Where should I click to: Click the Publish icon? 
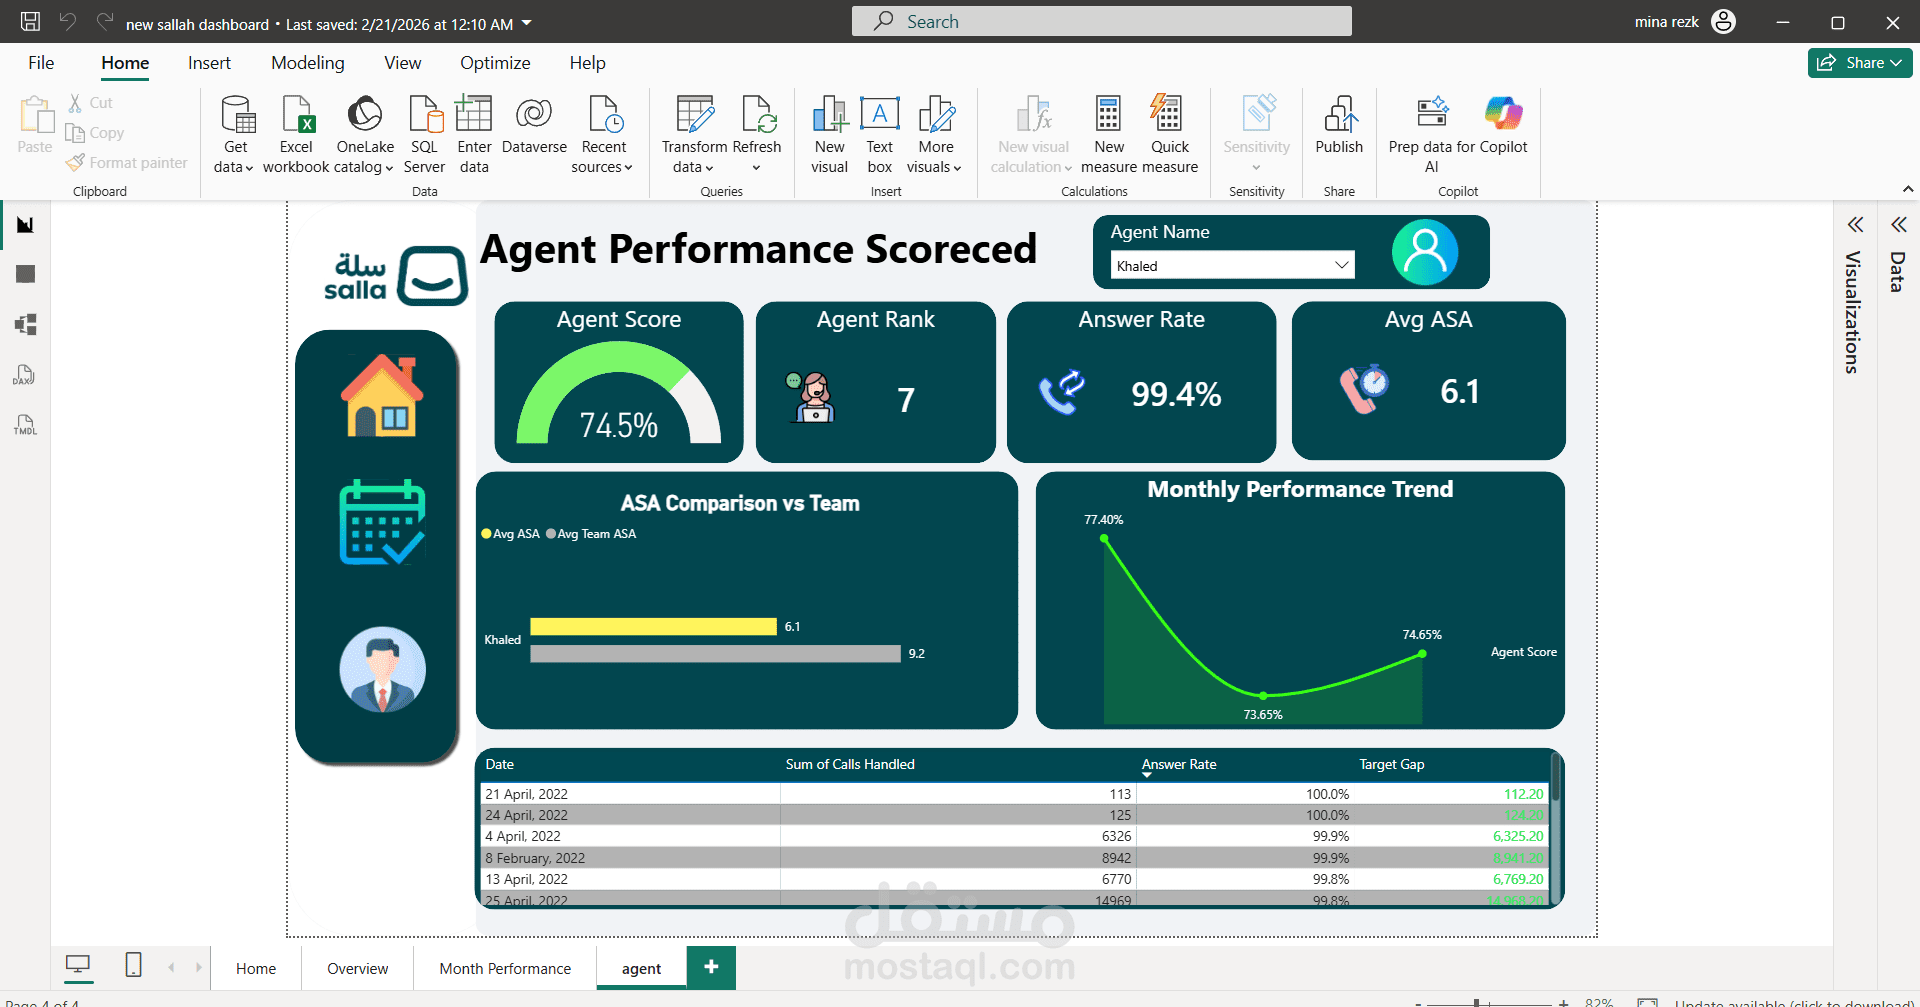point(1339,114)
